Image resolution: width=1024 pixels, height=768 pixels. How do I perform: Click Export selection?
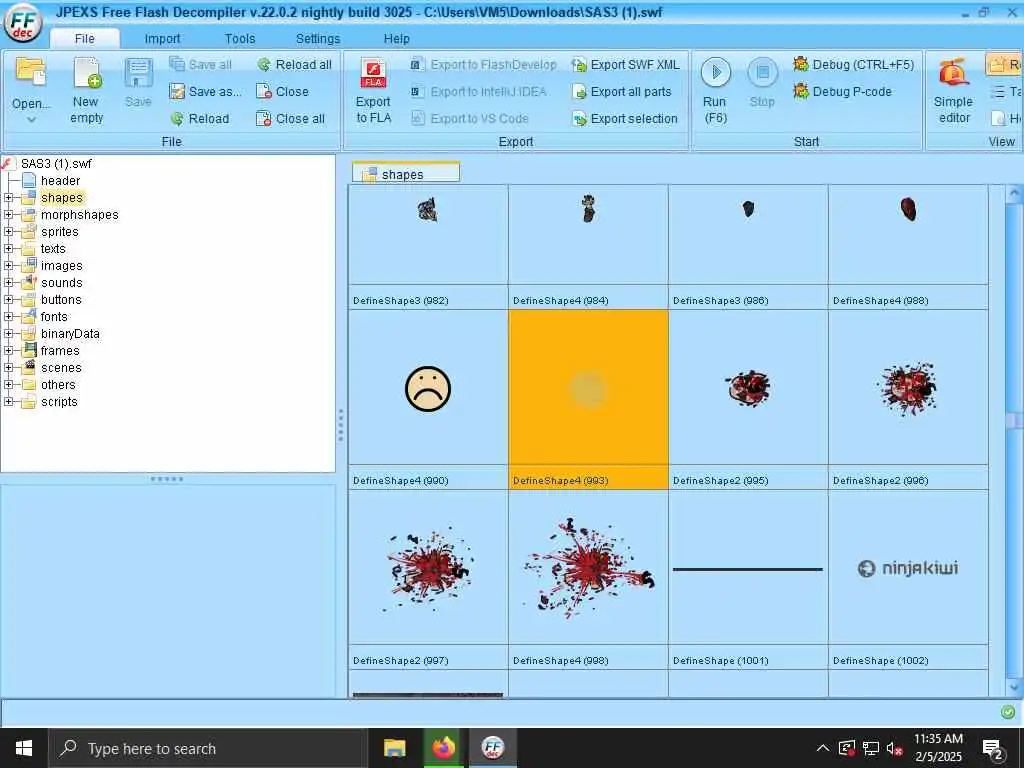click(624, 119)
